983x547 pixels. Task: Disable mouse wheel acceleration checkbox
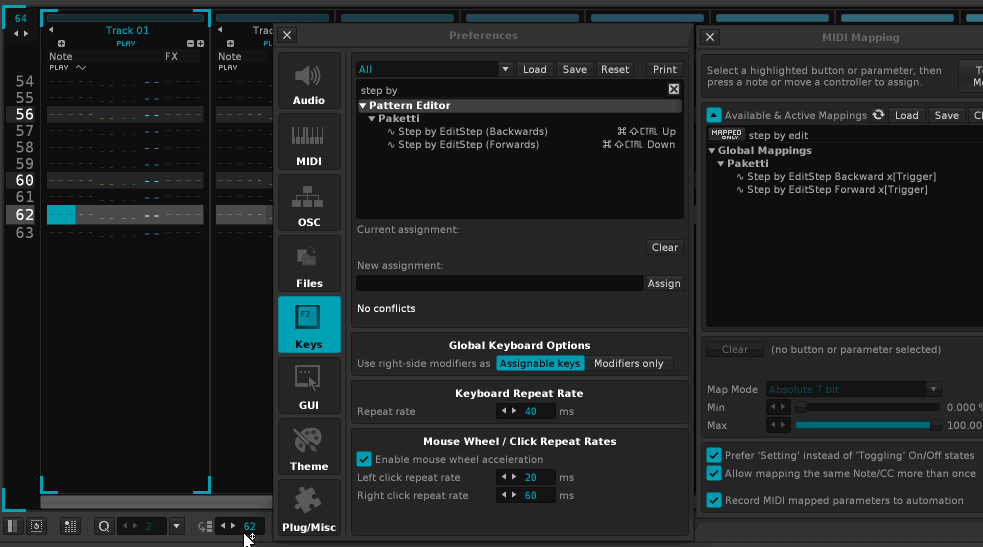coord(364,459)
